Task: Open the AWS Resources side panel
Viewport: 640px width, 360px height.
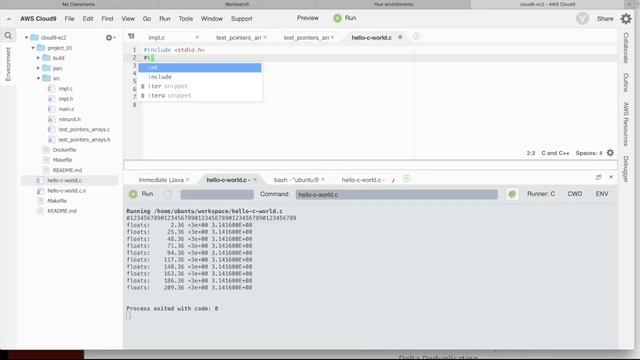Action: pyautogui.click(x=626, y=124)
